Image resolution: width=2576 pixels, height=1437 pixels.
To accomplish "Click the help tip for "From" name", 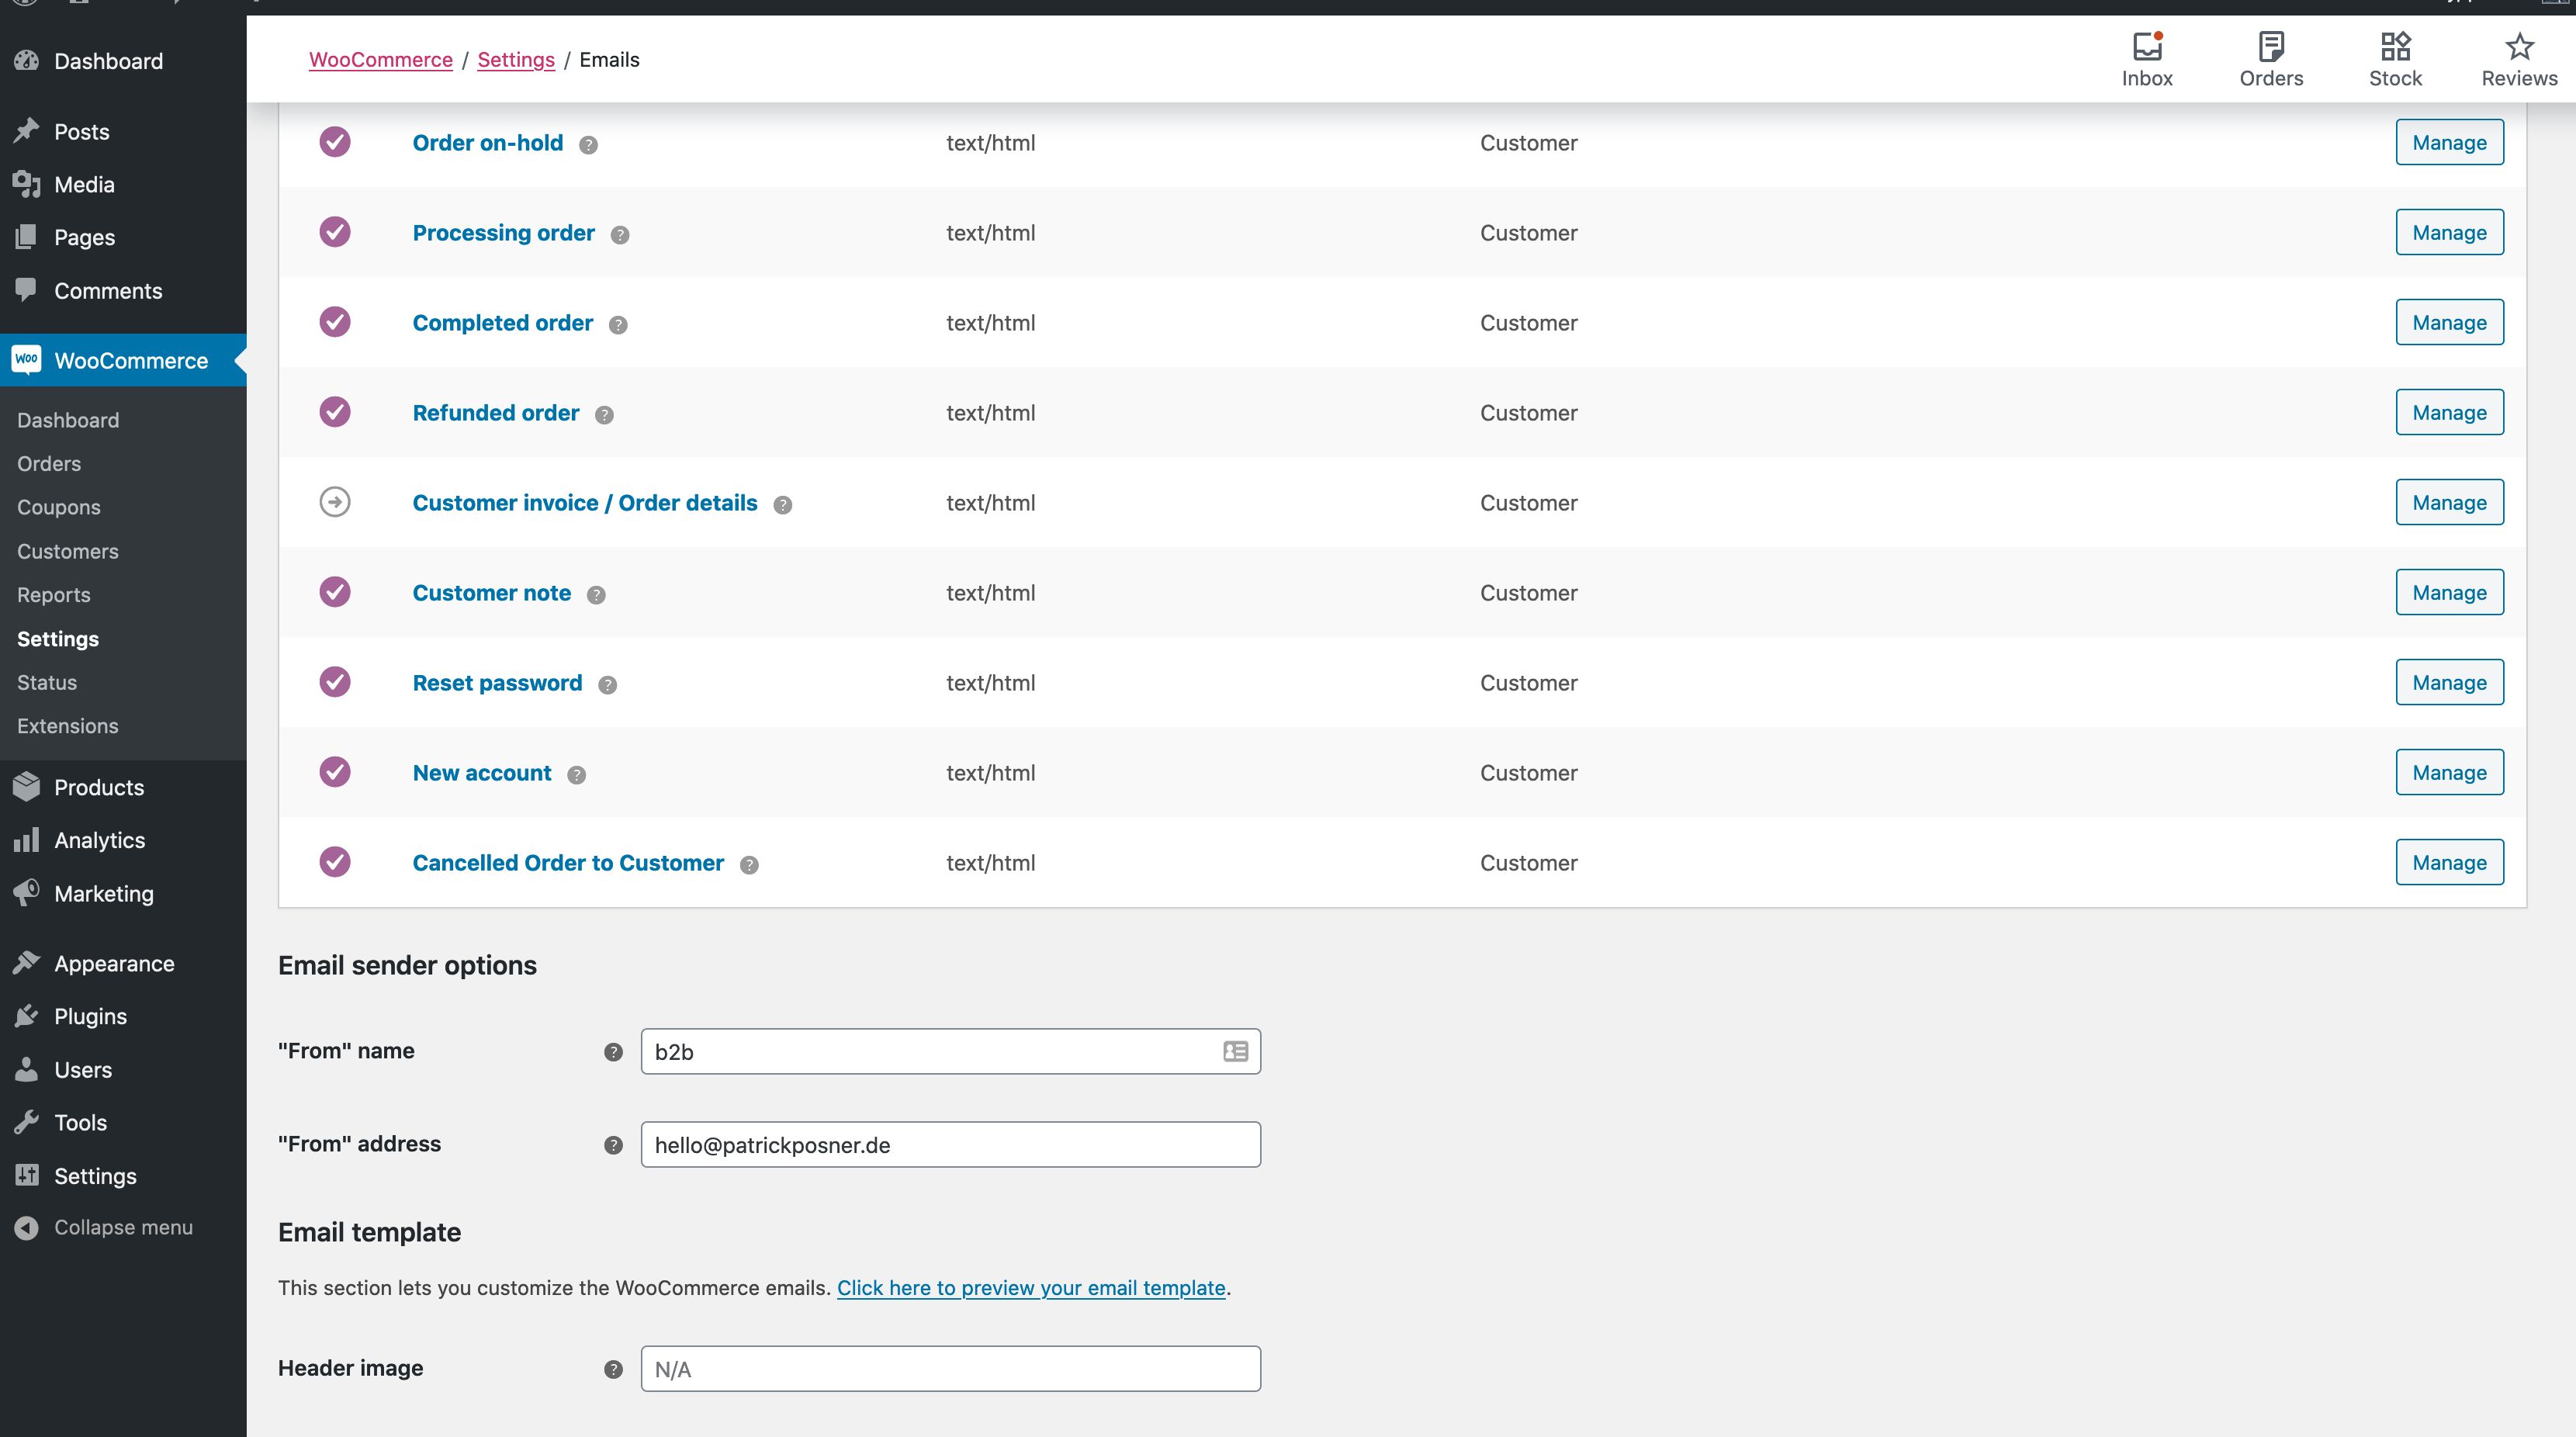I will click(613, 1052).
